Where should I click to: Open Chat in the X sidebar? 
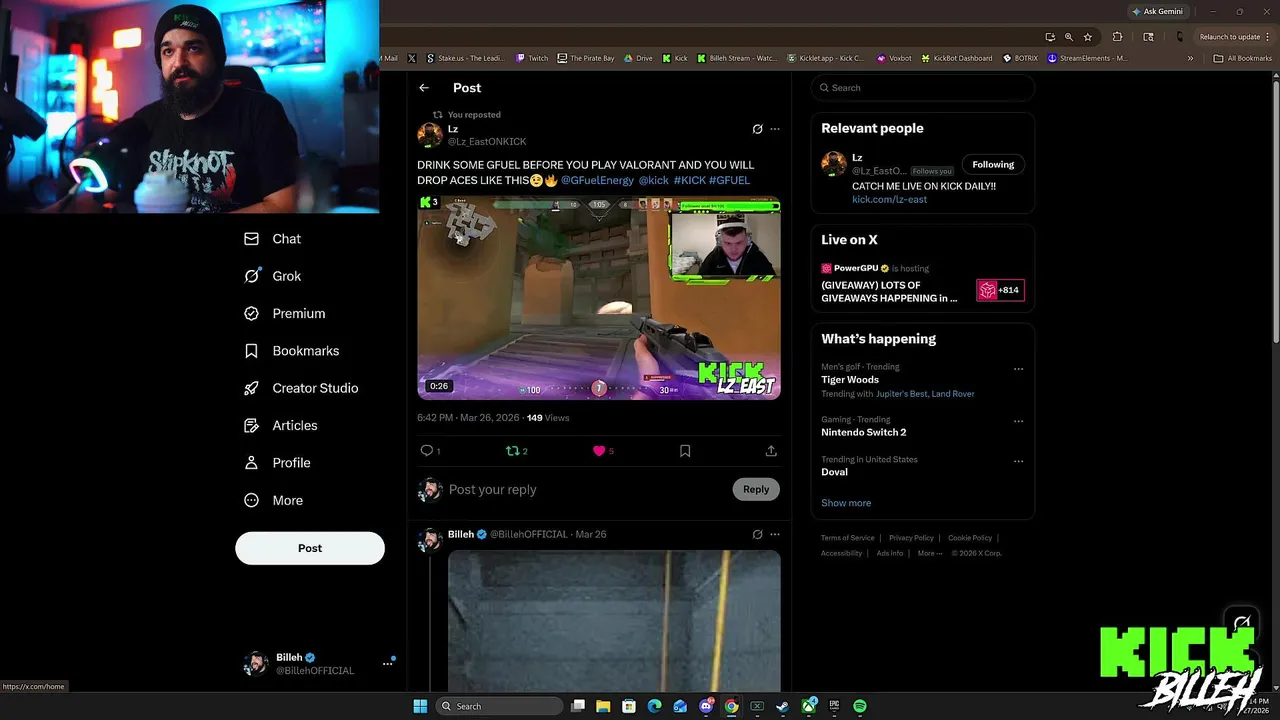272,239
